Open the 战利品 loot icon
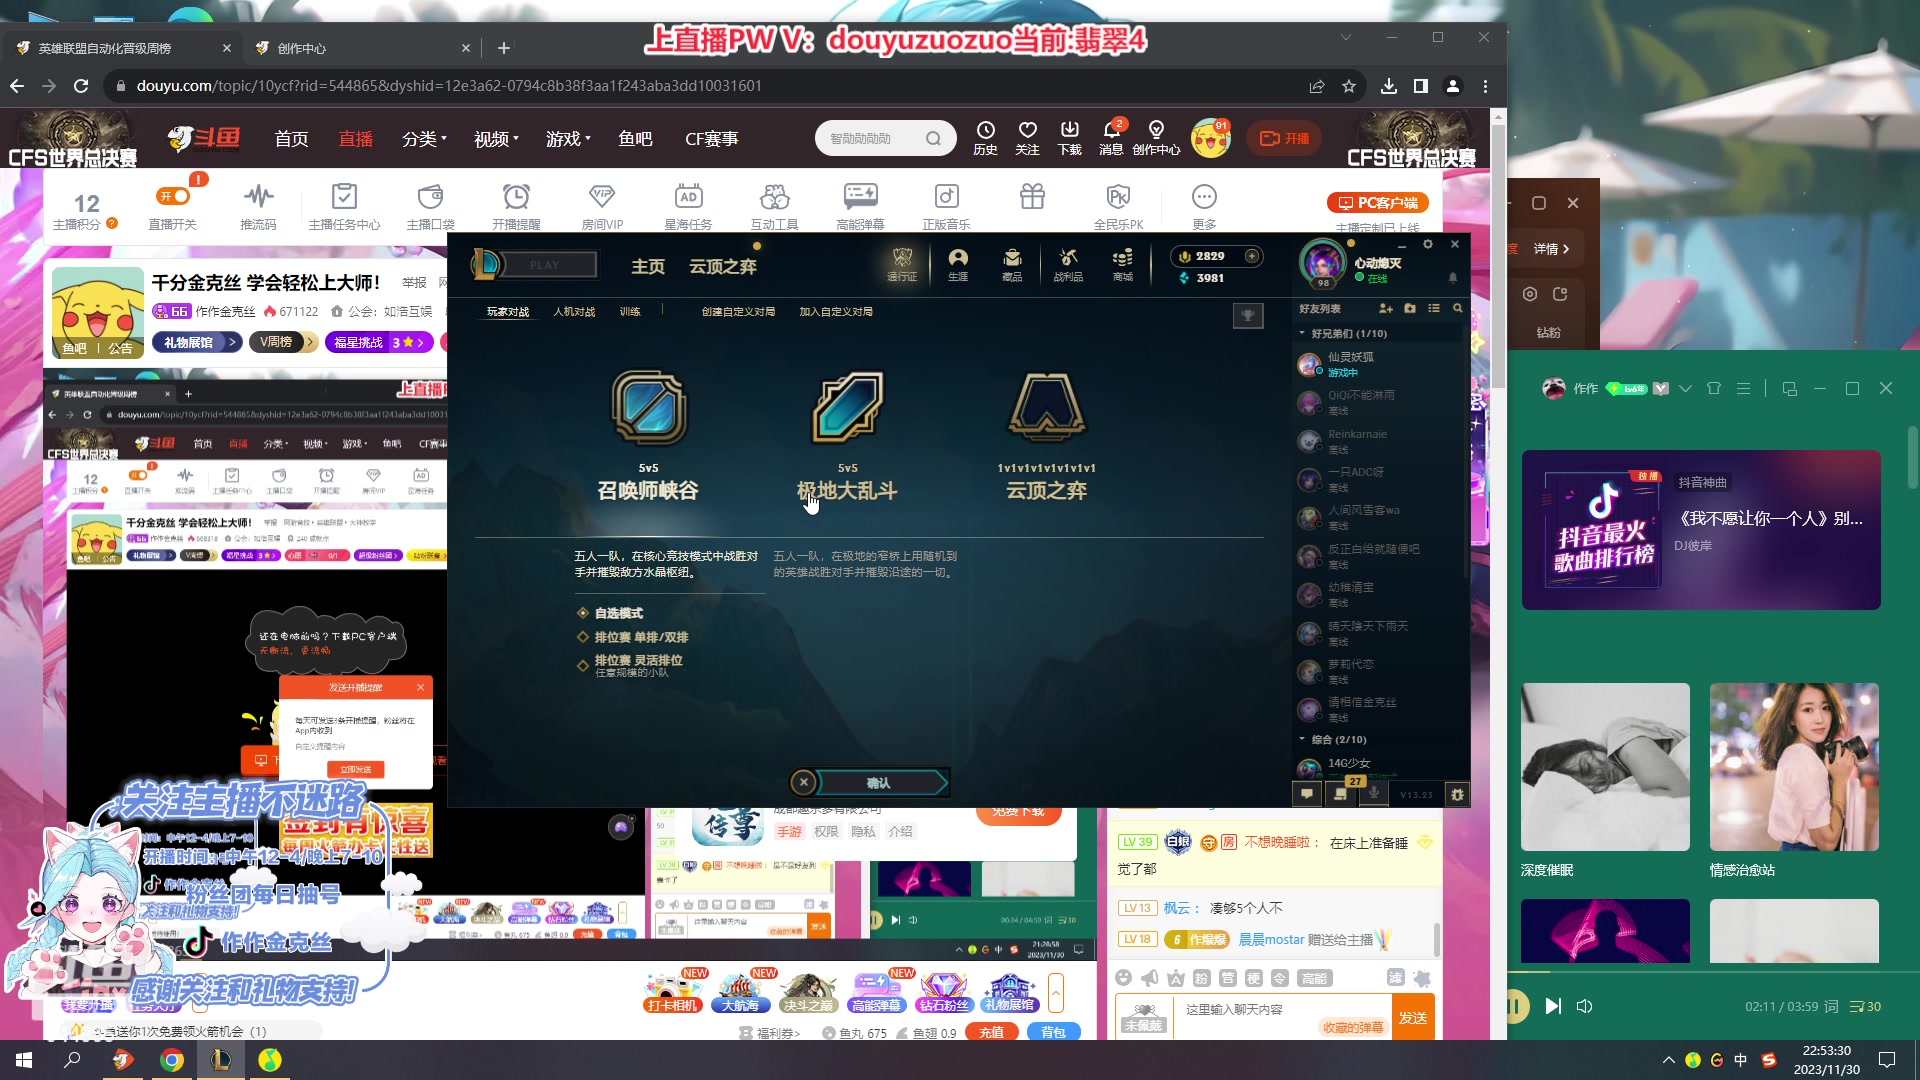 tap(1068, 264)
